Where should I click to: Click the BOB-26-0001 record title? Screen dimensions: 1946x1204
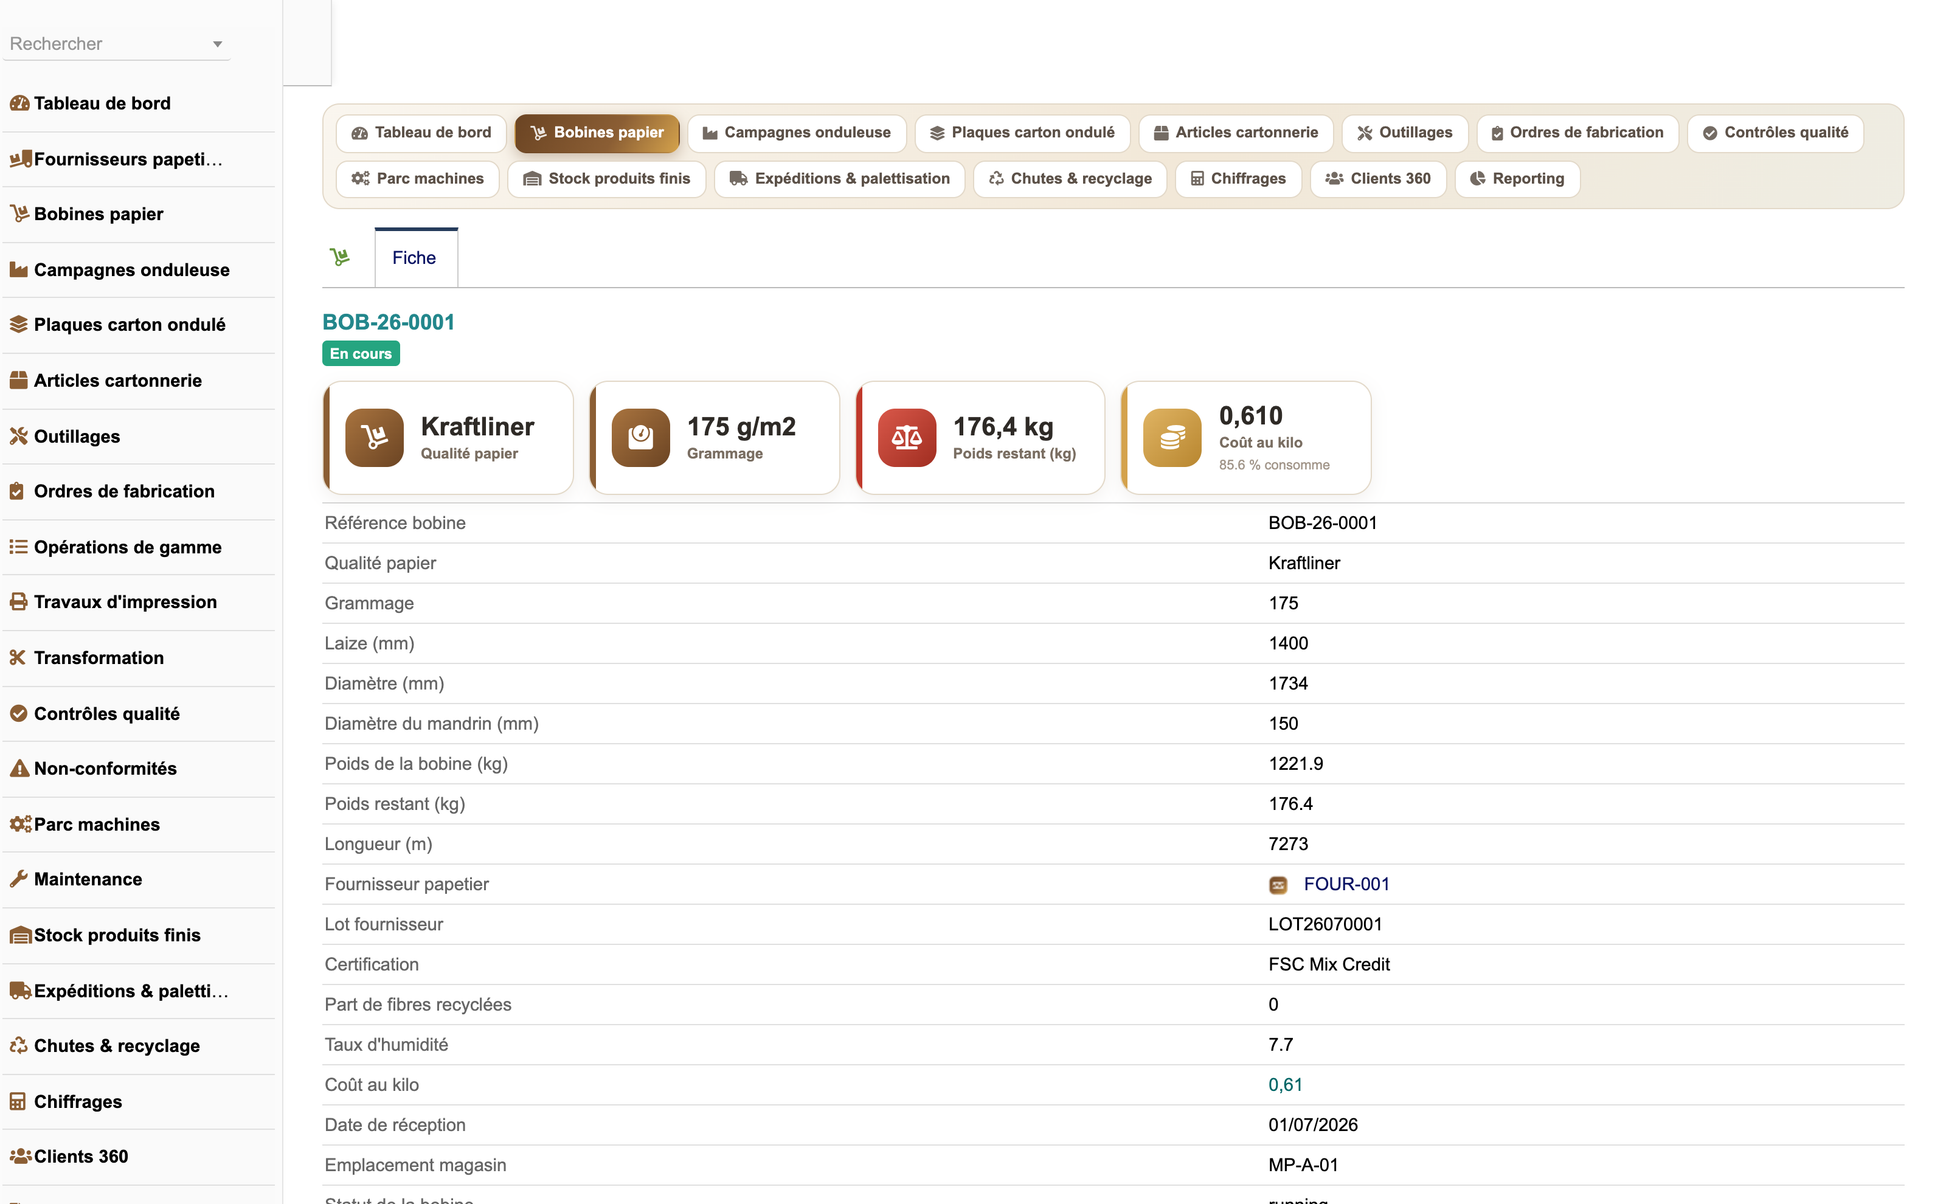point(388,322)
